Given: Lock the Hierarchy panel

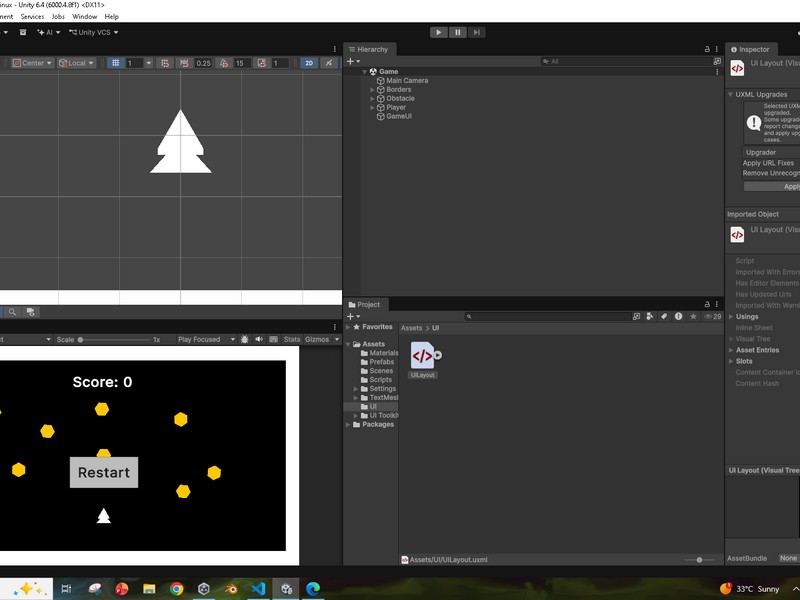Looking at the screenshot, I should click(x=707, y=49).
